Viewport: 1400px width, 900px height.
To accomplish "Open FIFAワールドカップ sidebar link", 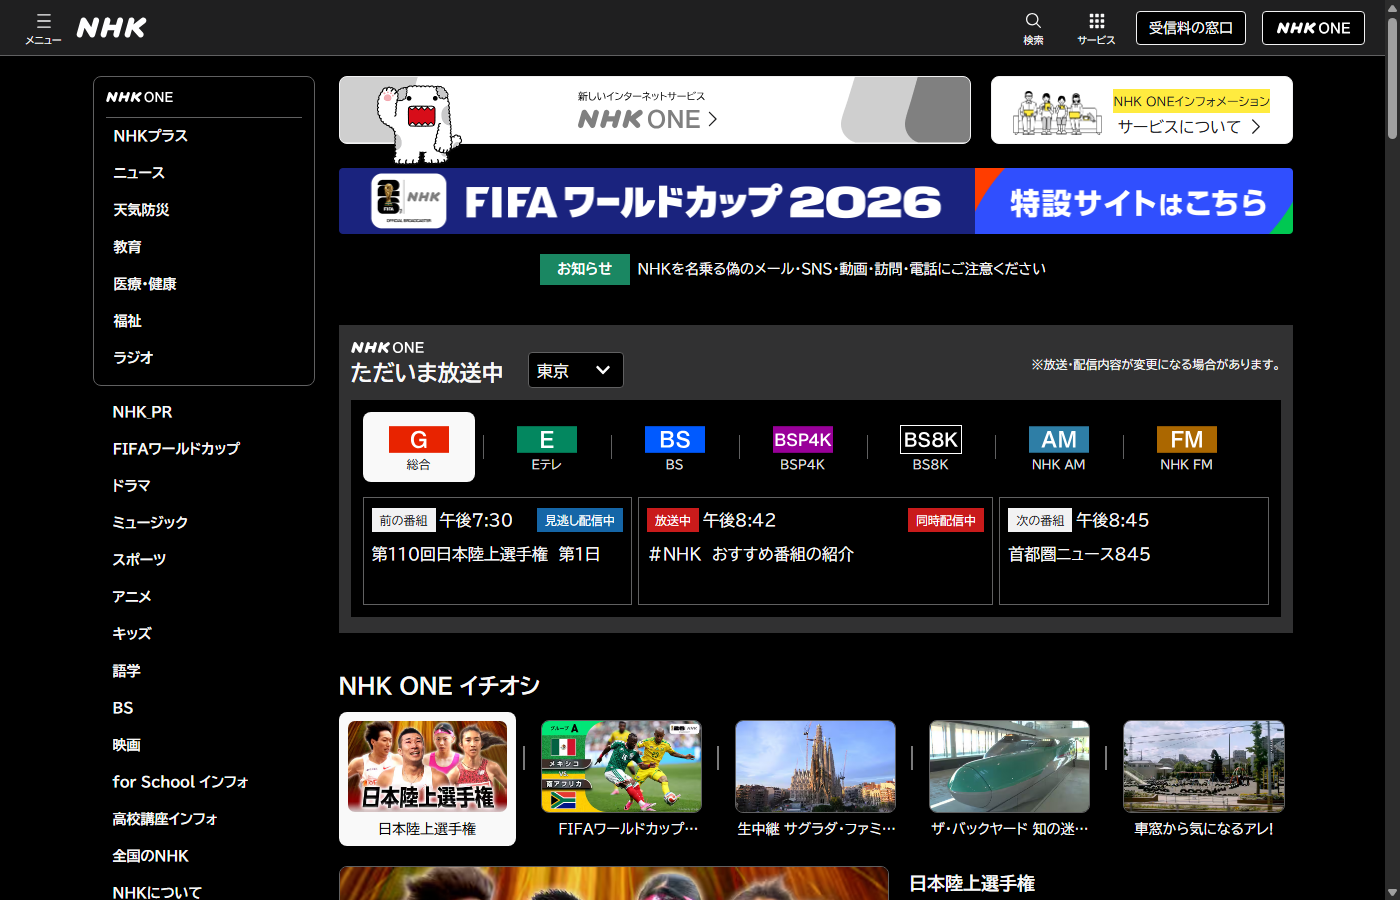I will (176, 449).
